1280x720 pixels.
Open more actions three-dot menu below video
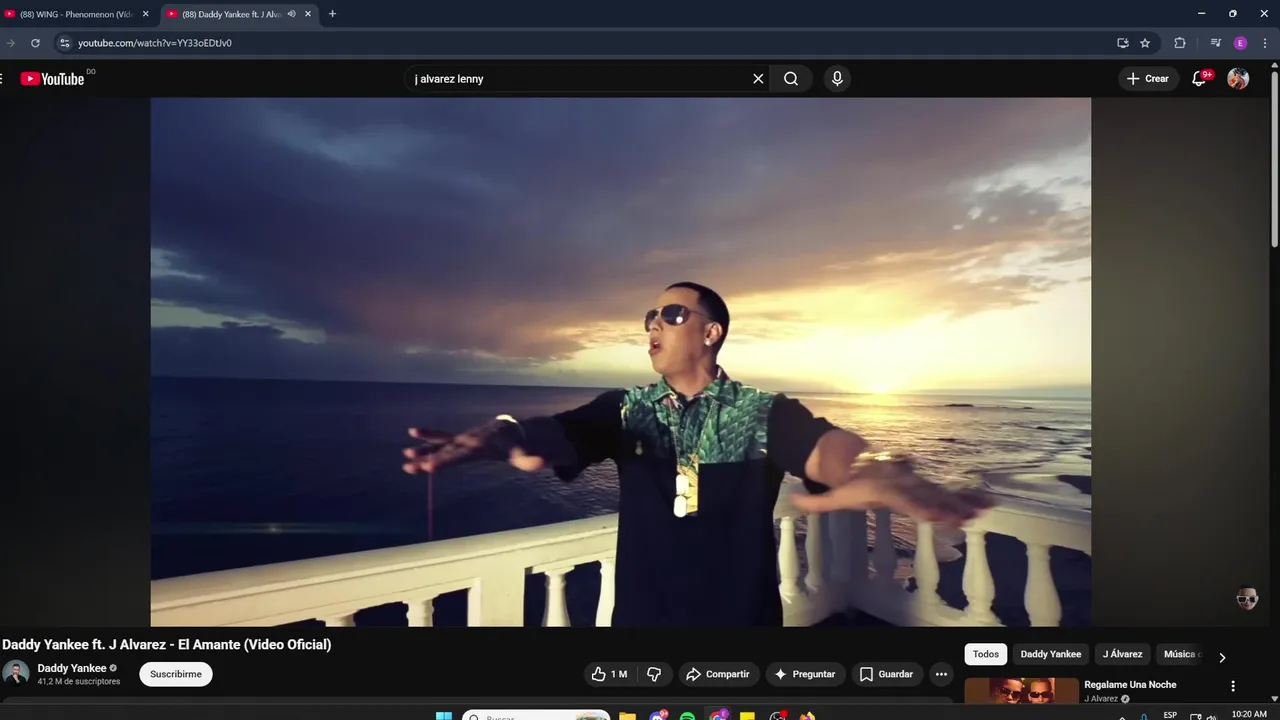(x=941, y=674)
